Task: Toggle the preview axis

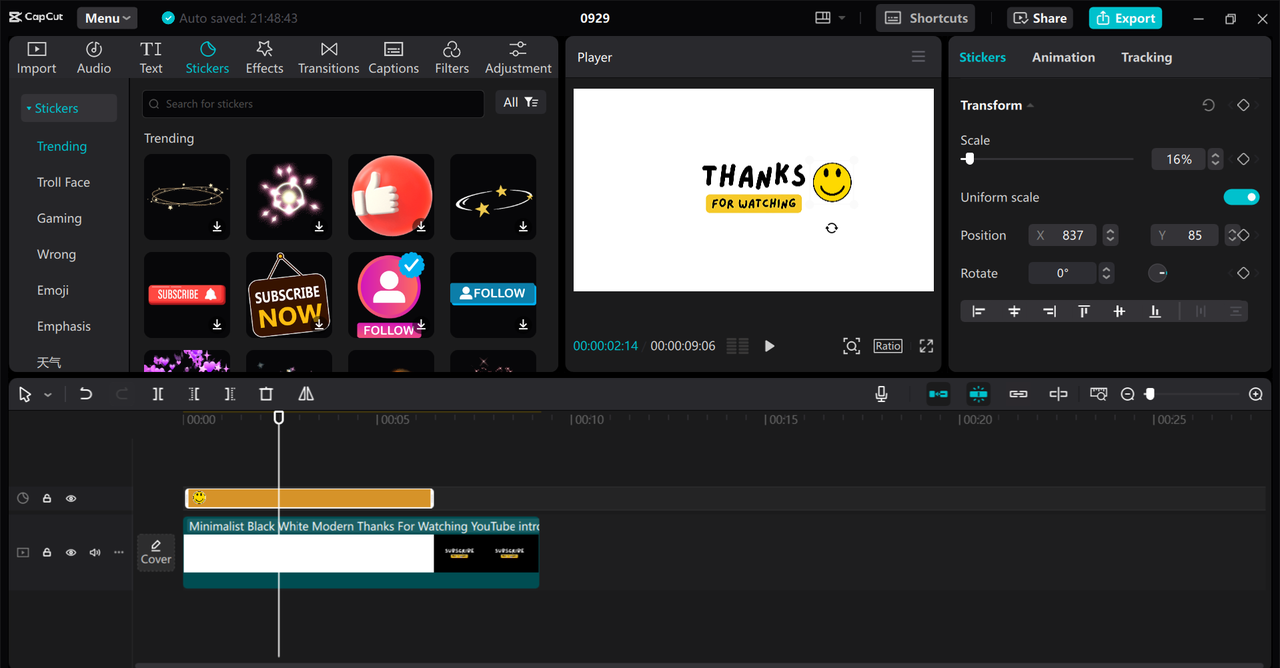Action: point(1058,394)
